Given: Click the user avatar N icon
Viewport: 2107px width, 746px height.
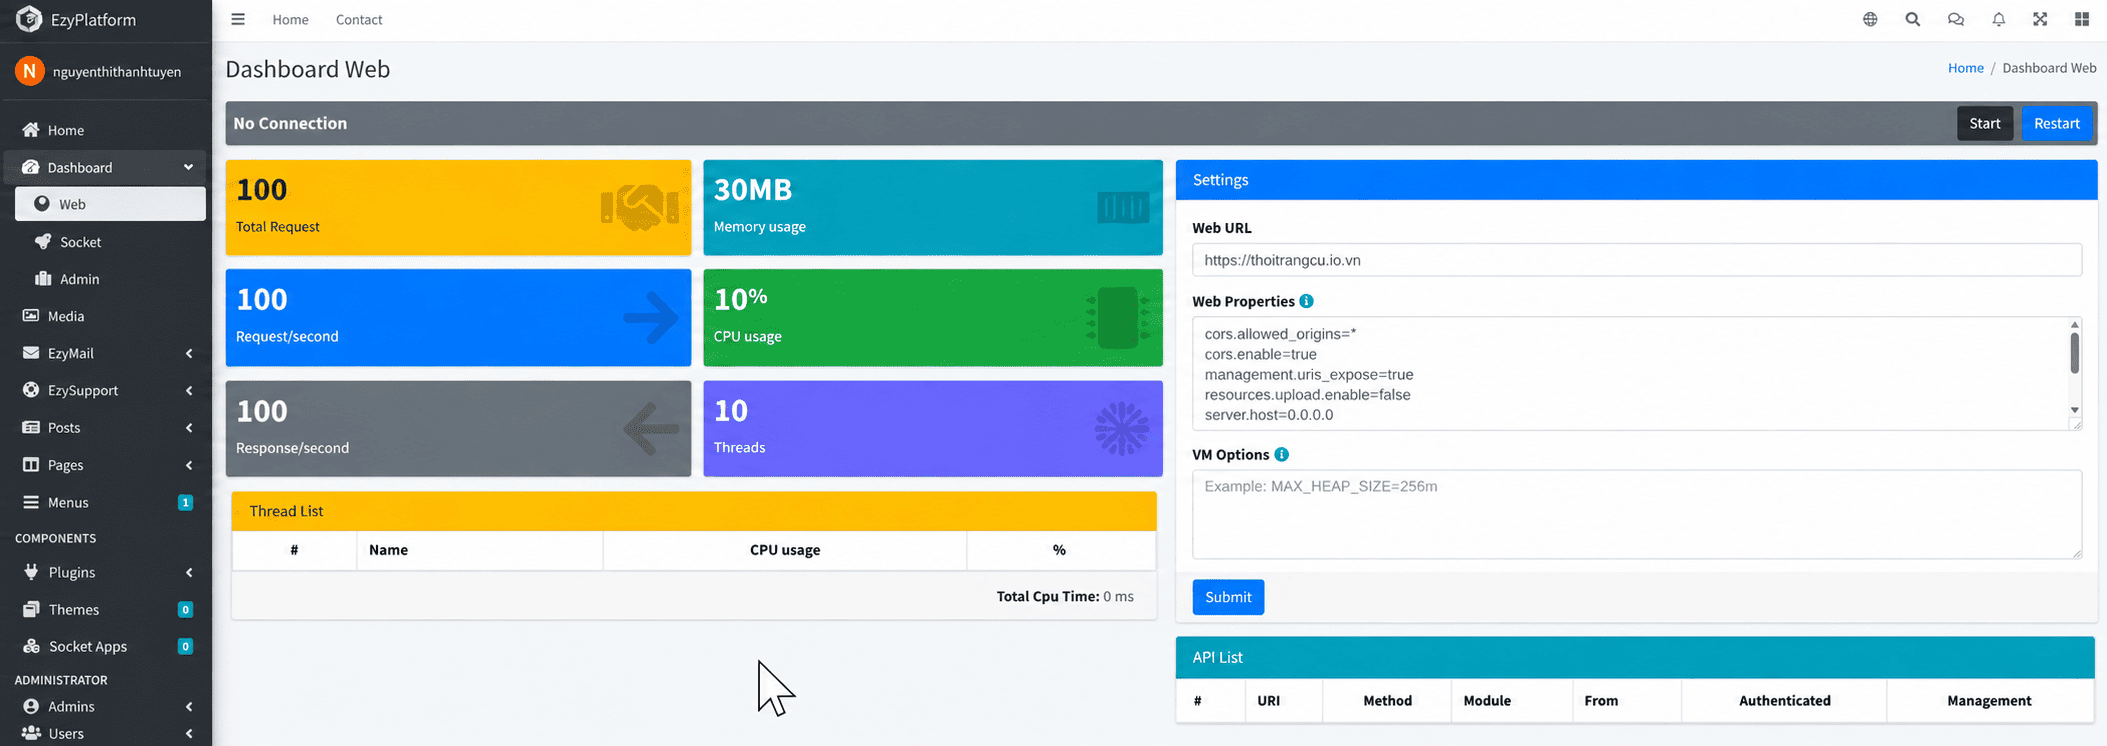Looking at the screenshot, I should pos(30,71).
